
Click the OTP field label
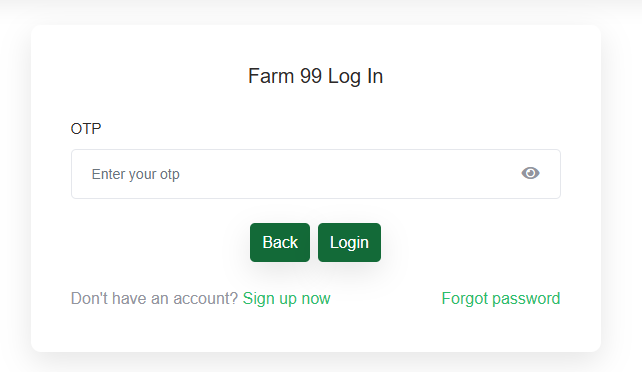click(x=86, y=129)
